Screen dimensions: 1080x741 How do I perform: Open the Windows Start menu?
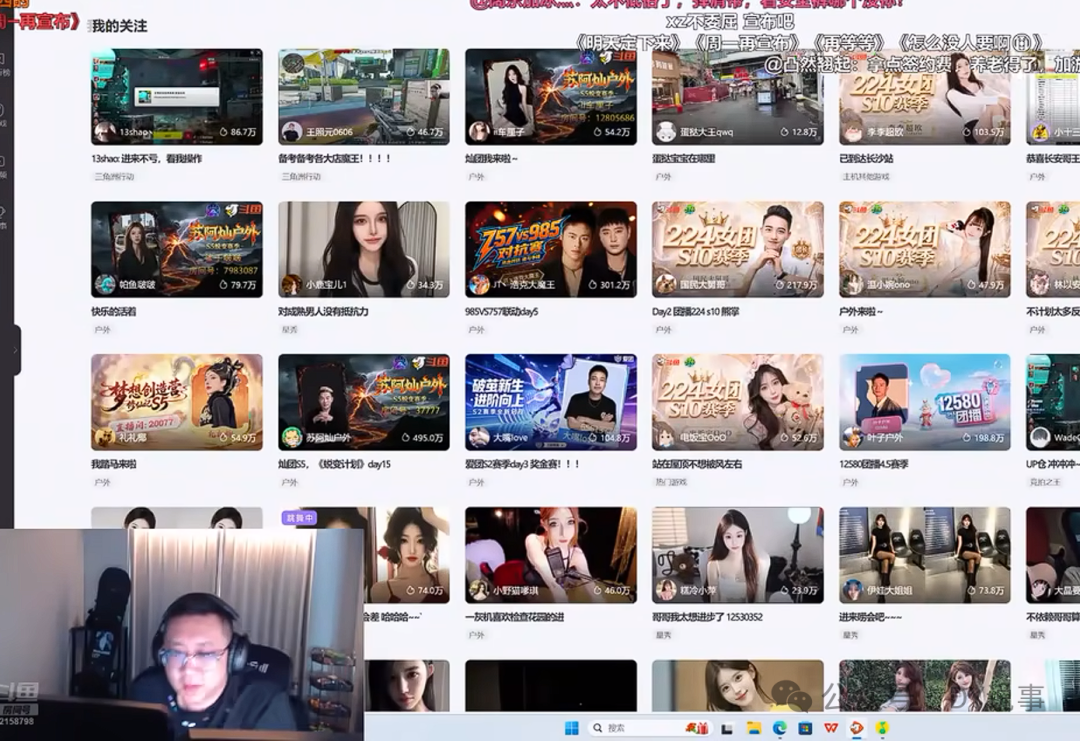(x=572, y=728)
